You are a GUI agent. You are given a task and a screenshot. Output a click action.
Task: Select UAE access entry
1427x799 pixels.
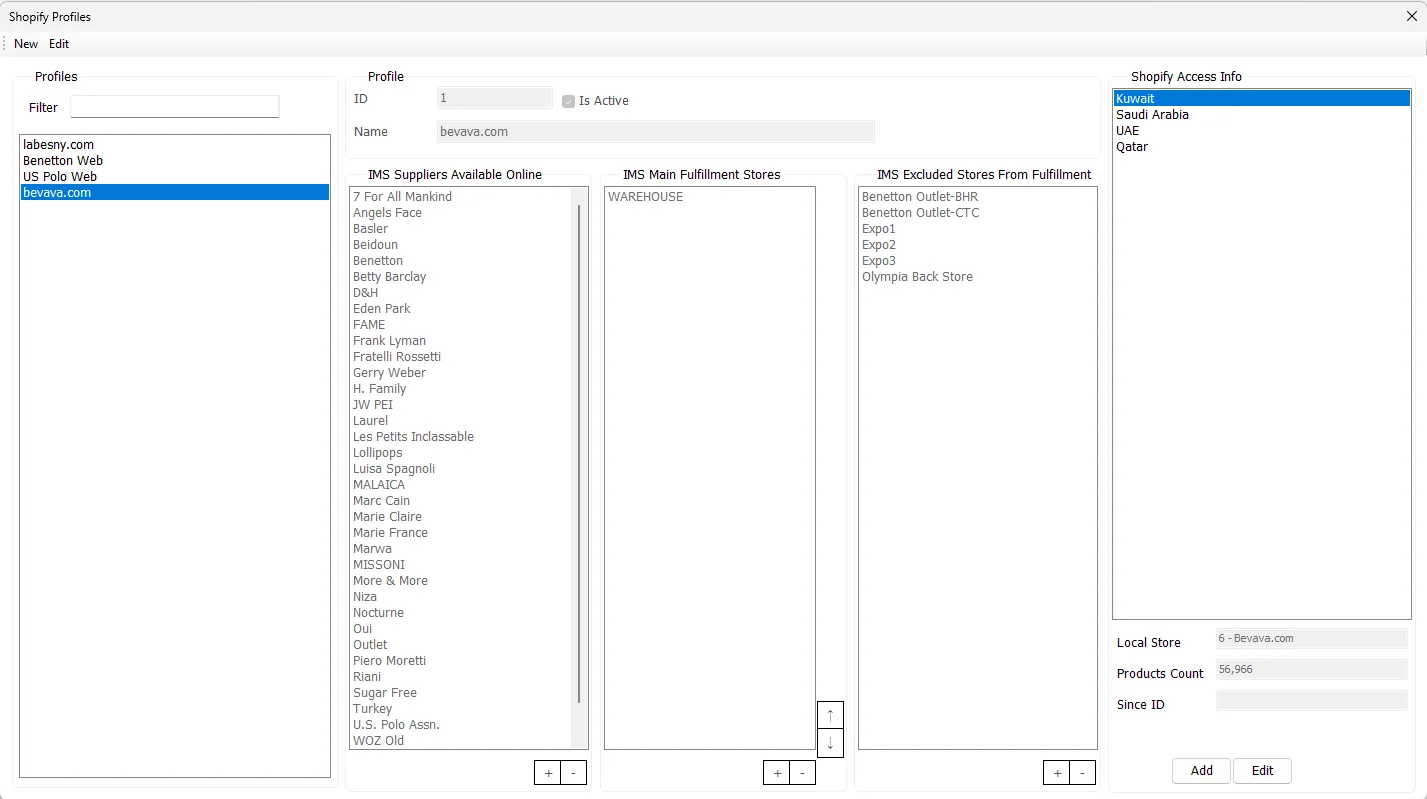1262,131
